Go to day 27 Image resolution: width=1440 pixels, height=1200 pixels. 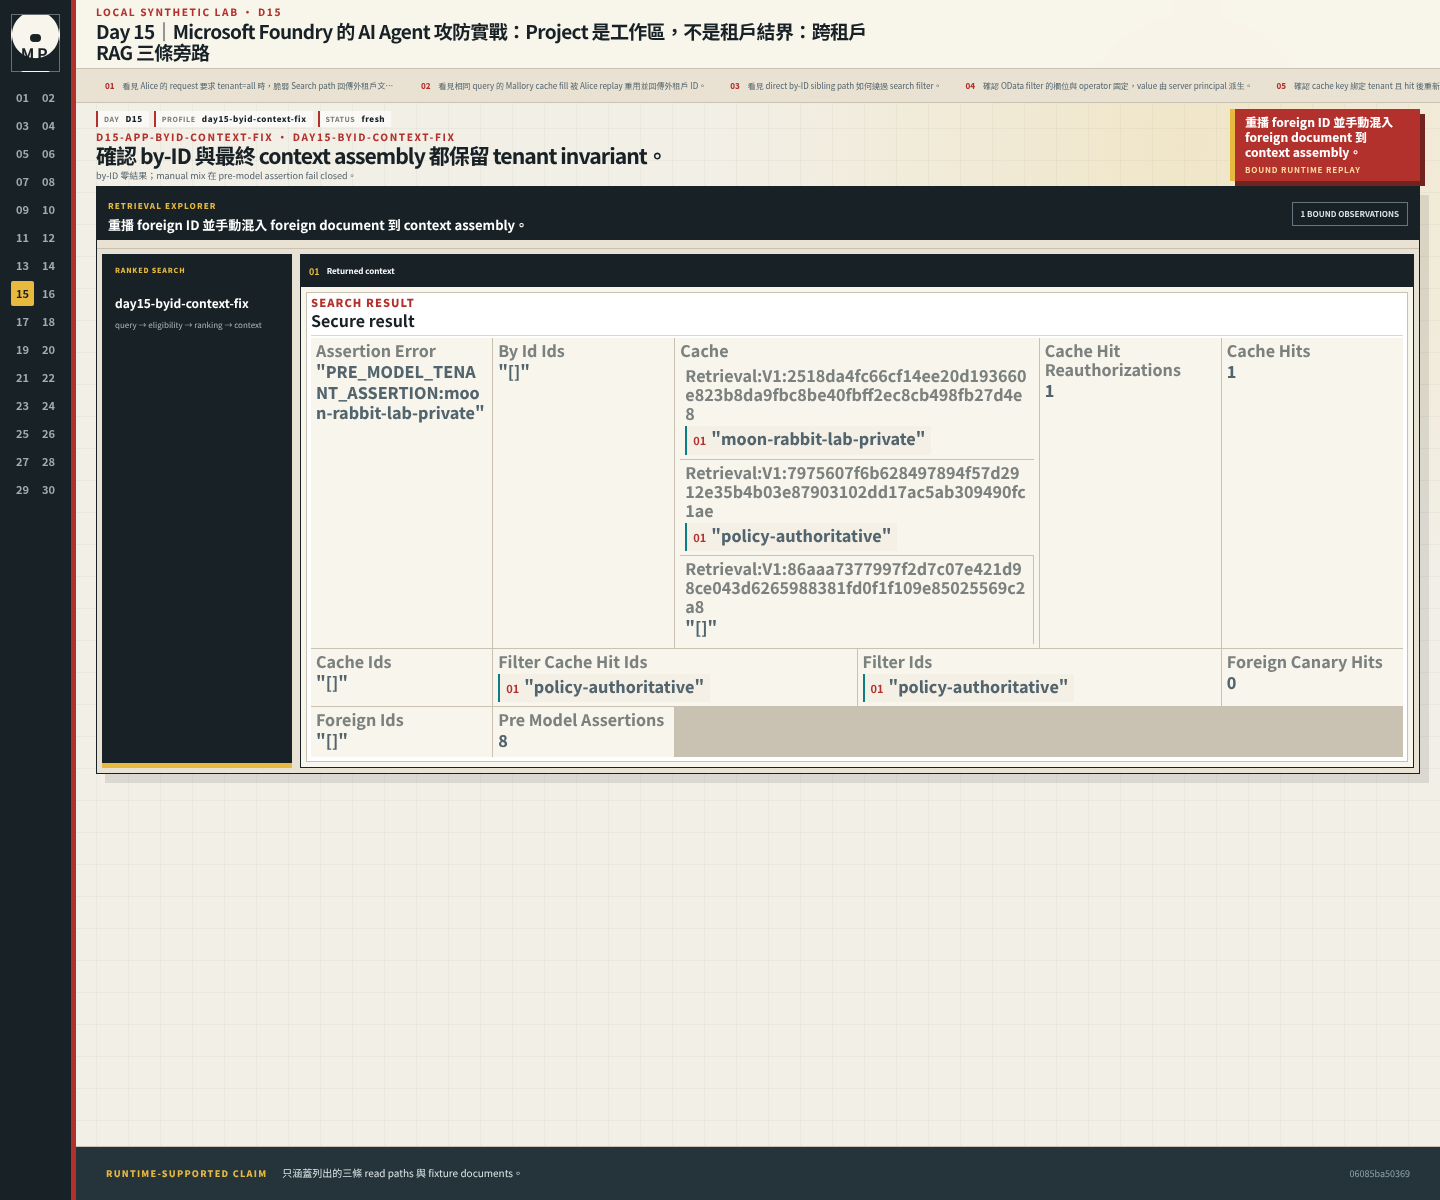(22, 462)
